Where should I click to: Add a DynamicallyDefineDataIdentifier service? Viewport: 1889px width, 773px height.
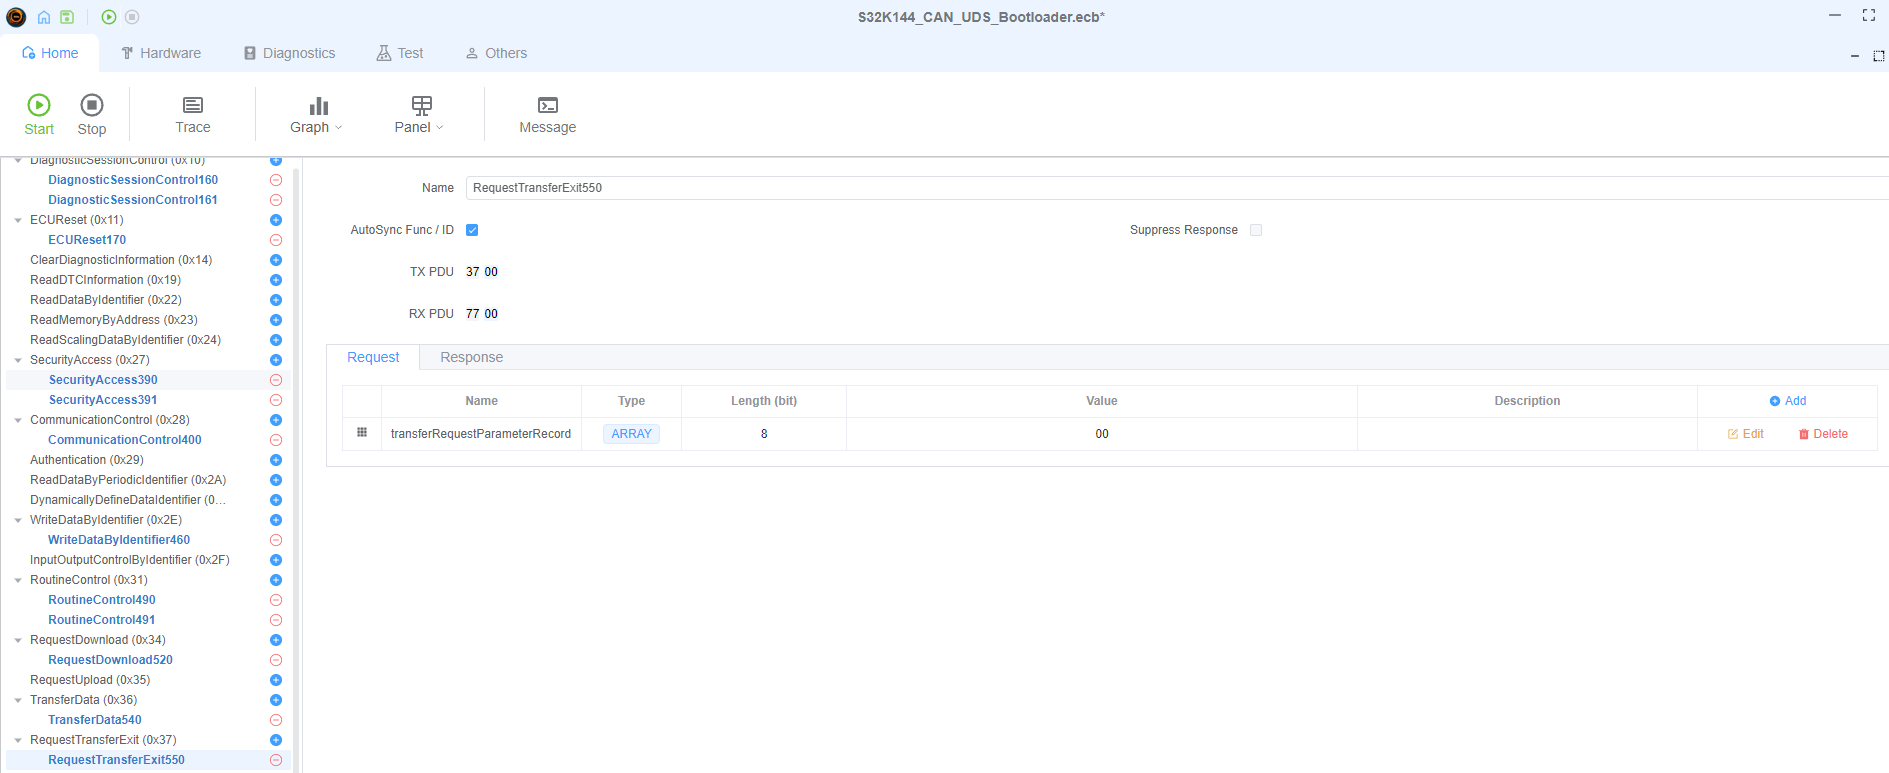pos(276,500)
